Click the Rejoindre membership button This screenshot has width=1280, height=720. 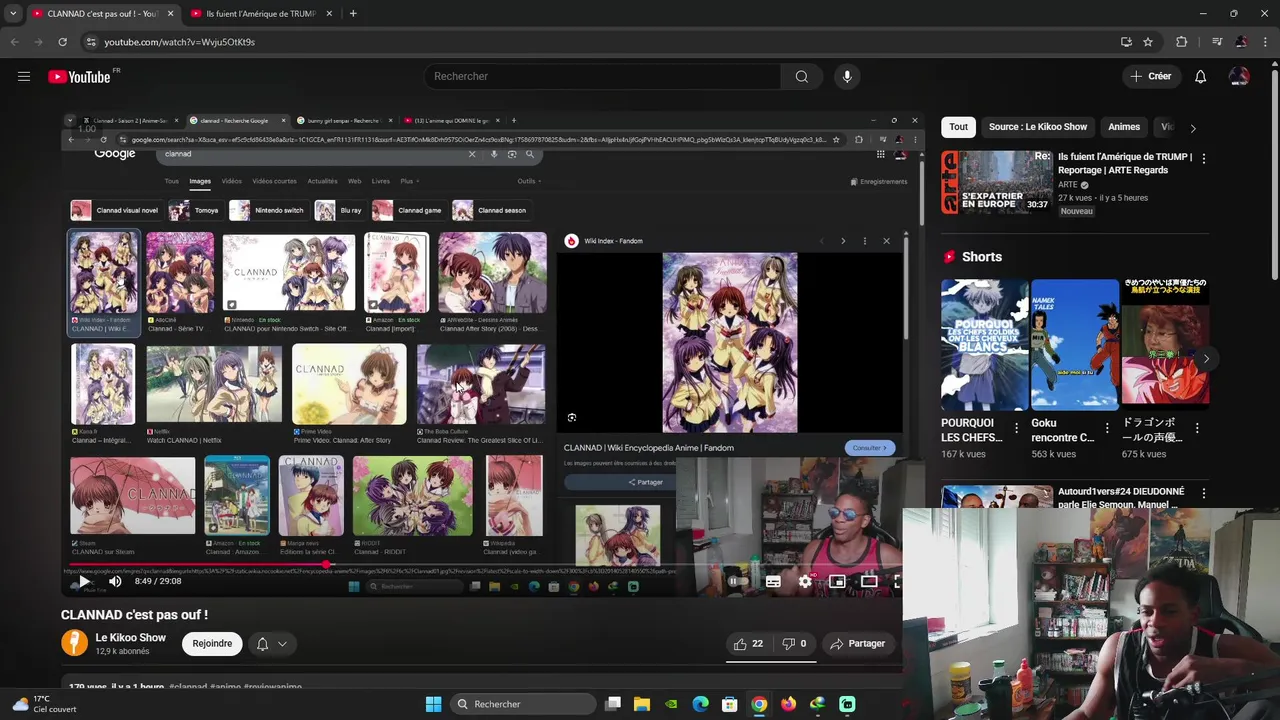212,644
